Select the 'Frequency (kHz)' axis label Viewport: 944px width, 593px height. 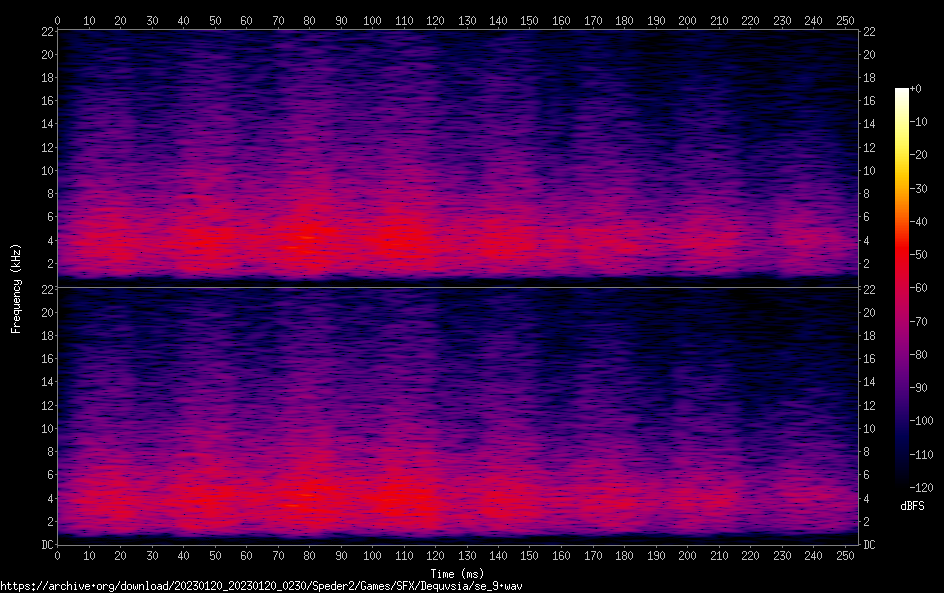click(16, 287)
